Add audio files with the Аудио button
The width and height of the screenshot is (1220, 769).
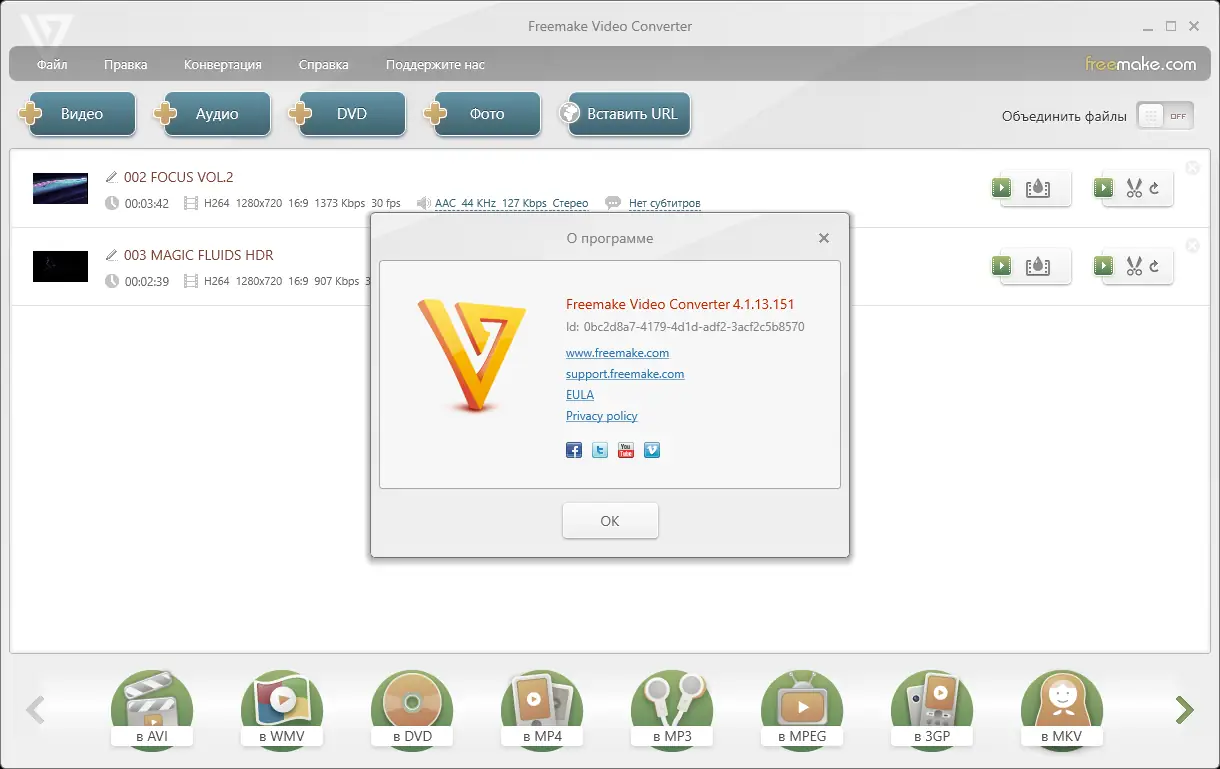click(212, 114)
